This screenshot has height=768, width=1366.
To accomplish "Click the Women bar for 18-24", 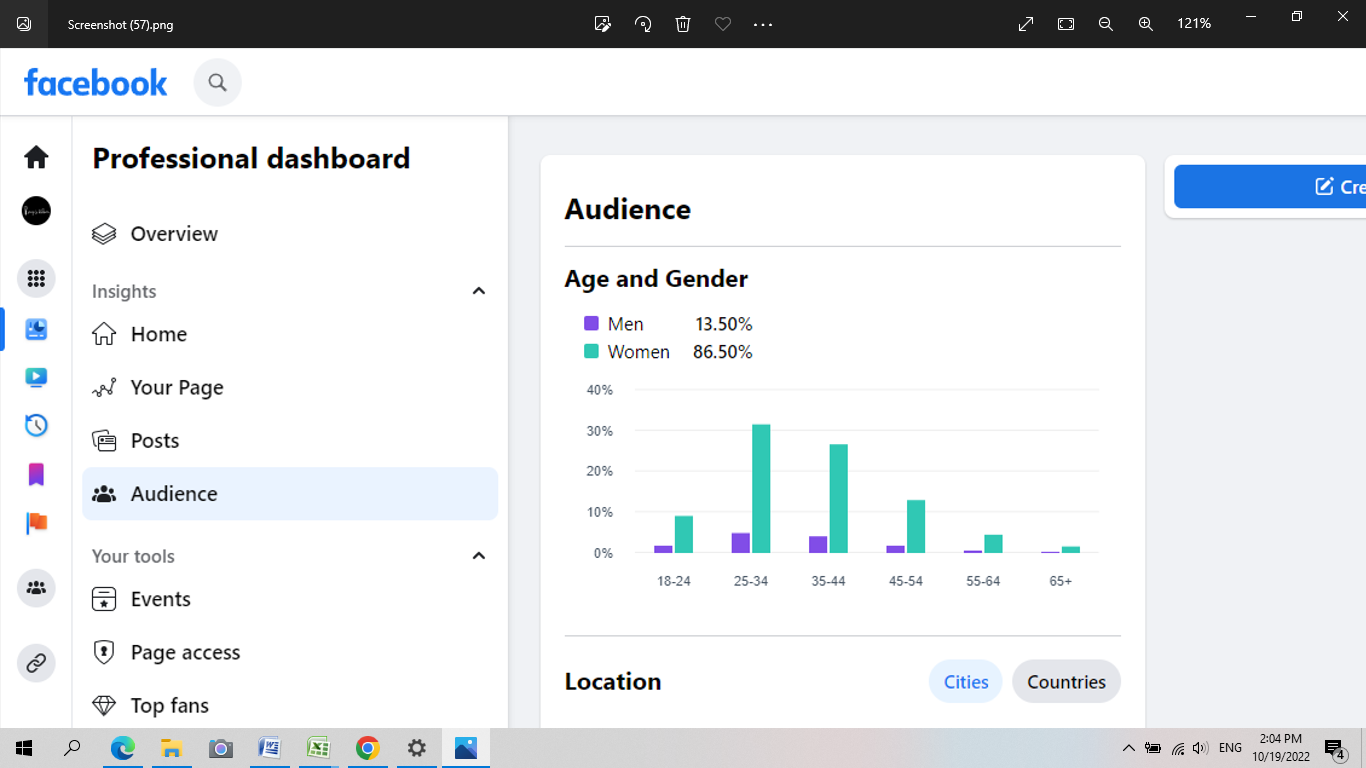I will click(x=684, y=535).
